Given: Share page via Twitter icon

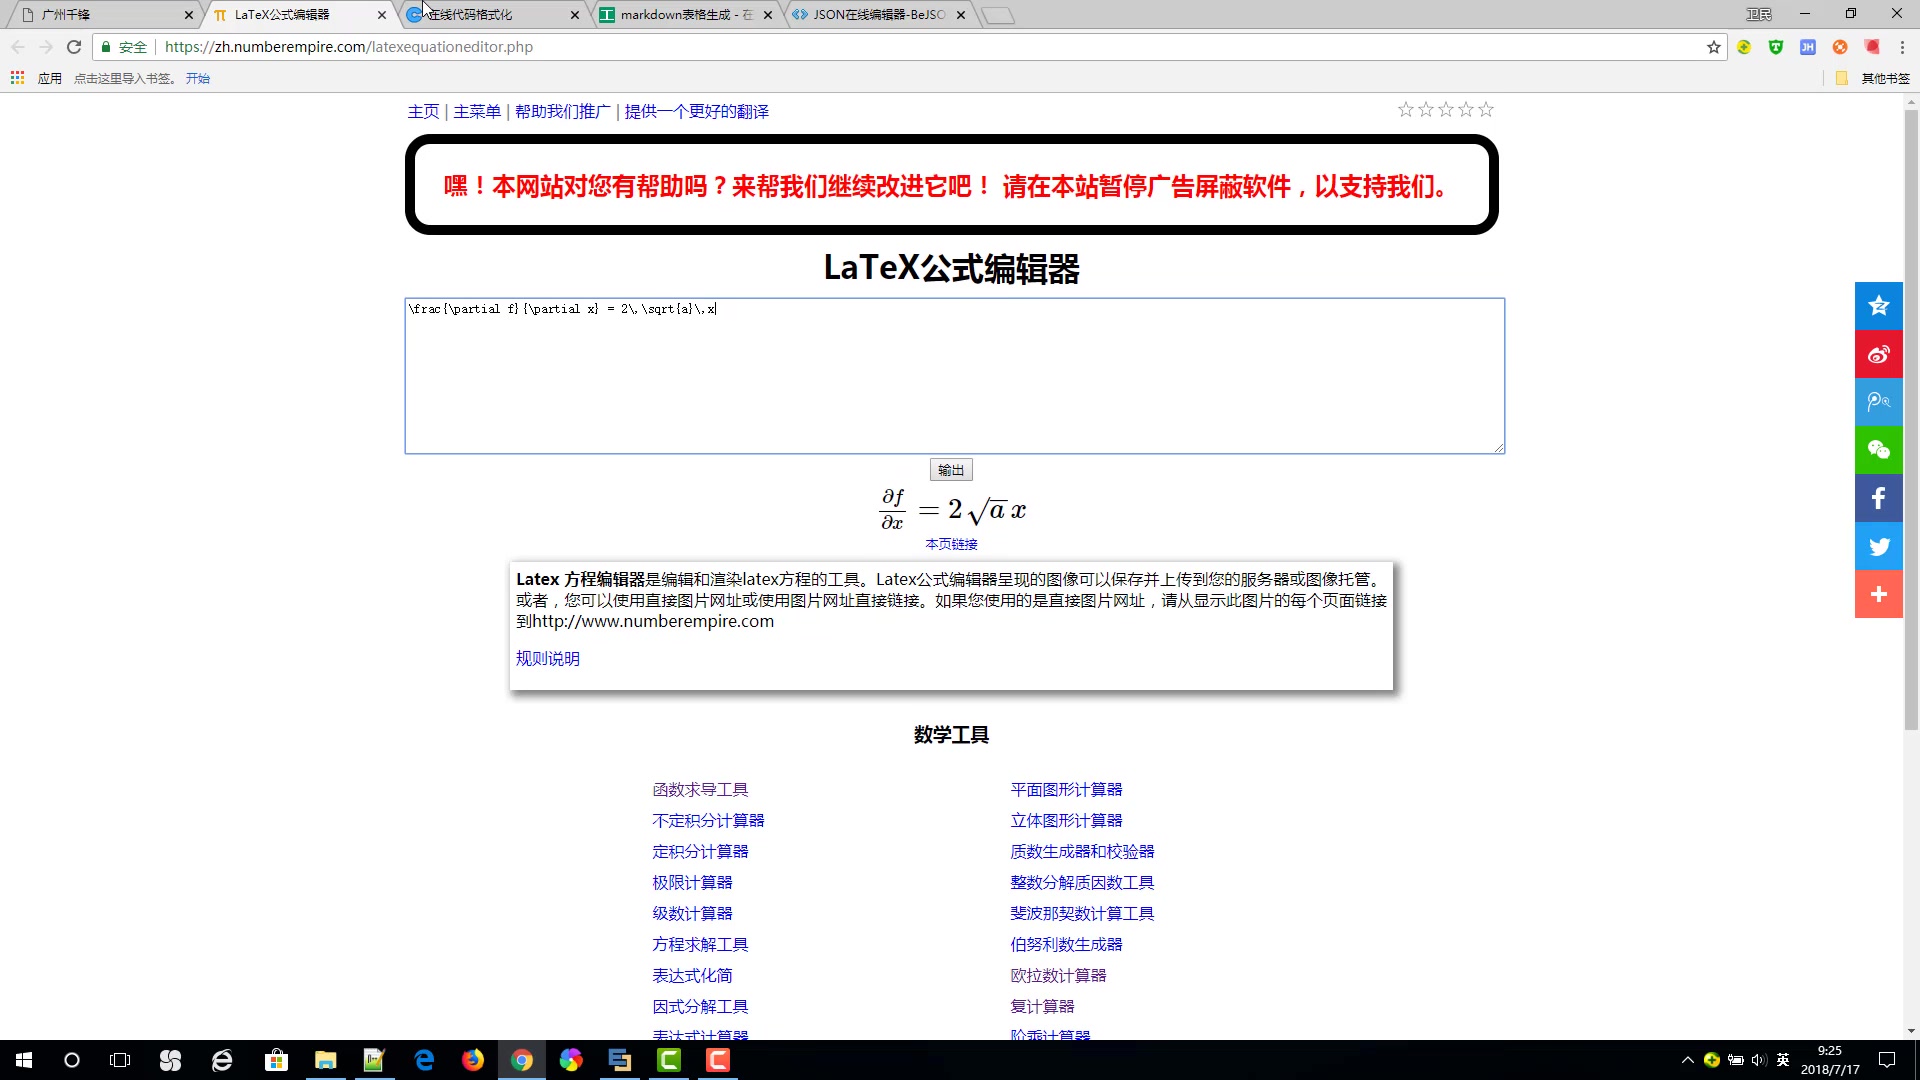Looking at the screenshot, I should tap(1878, 546).
